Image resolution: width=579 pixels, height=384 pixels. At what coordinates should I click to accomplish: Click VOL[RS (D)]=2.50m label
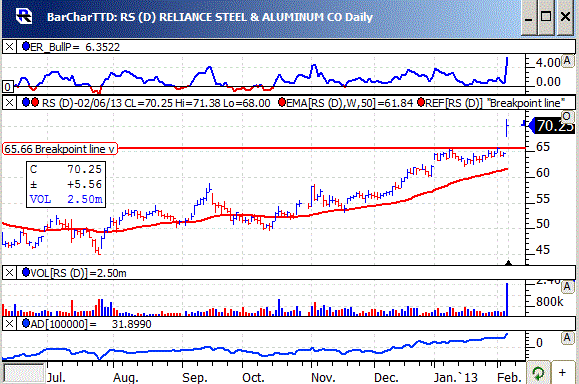(x=78, y=273)
